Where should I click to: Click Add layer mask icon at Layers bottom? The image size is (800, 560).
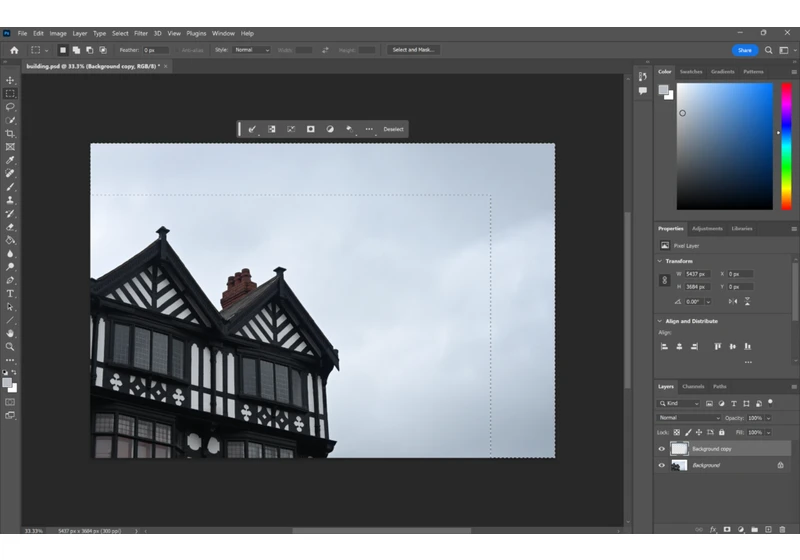coord(727,529)
